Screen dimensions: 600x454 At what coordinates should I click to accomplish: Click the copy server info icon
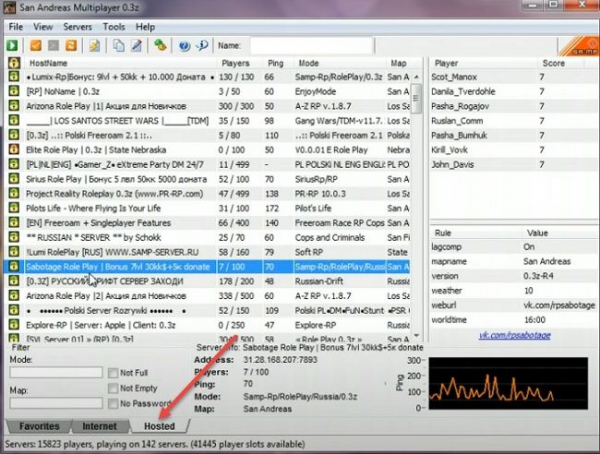click(x=119, y=46)
